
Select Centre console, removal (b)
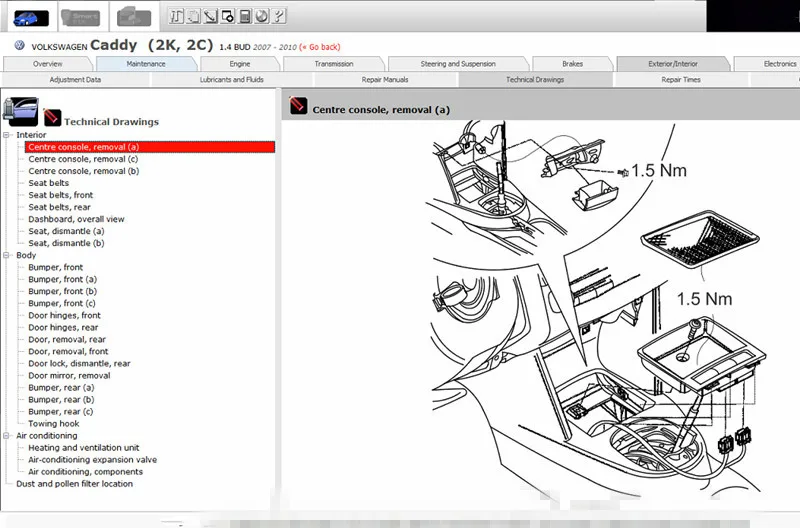coord(84,171)
